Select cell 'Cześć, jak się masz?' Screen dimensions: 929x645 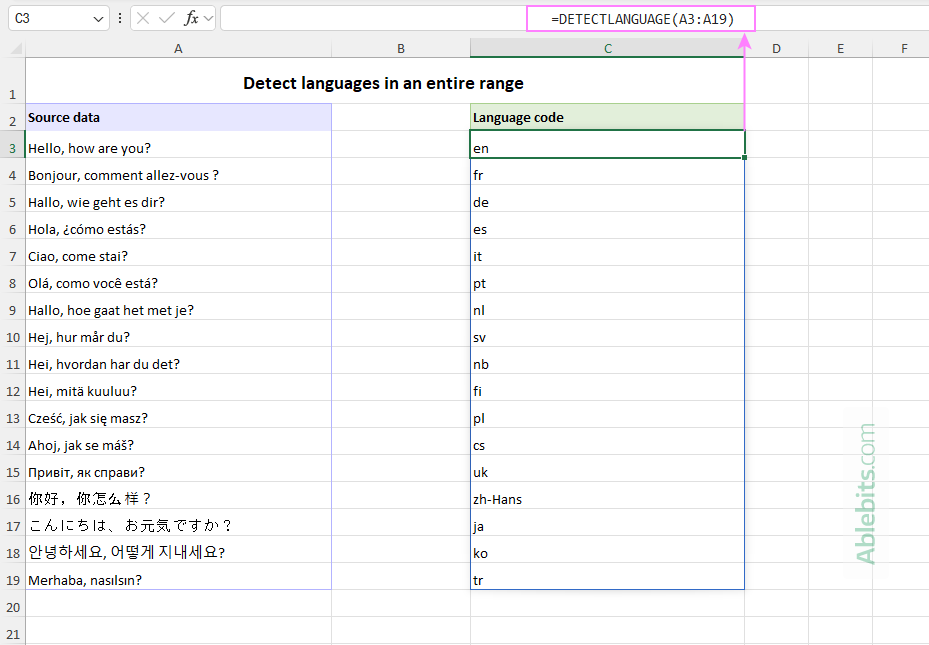178,415
